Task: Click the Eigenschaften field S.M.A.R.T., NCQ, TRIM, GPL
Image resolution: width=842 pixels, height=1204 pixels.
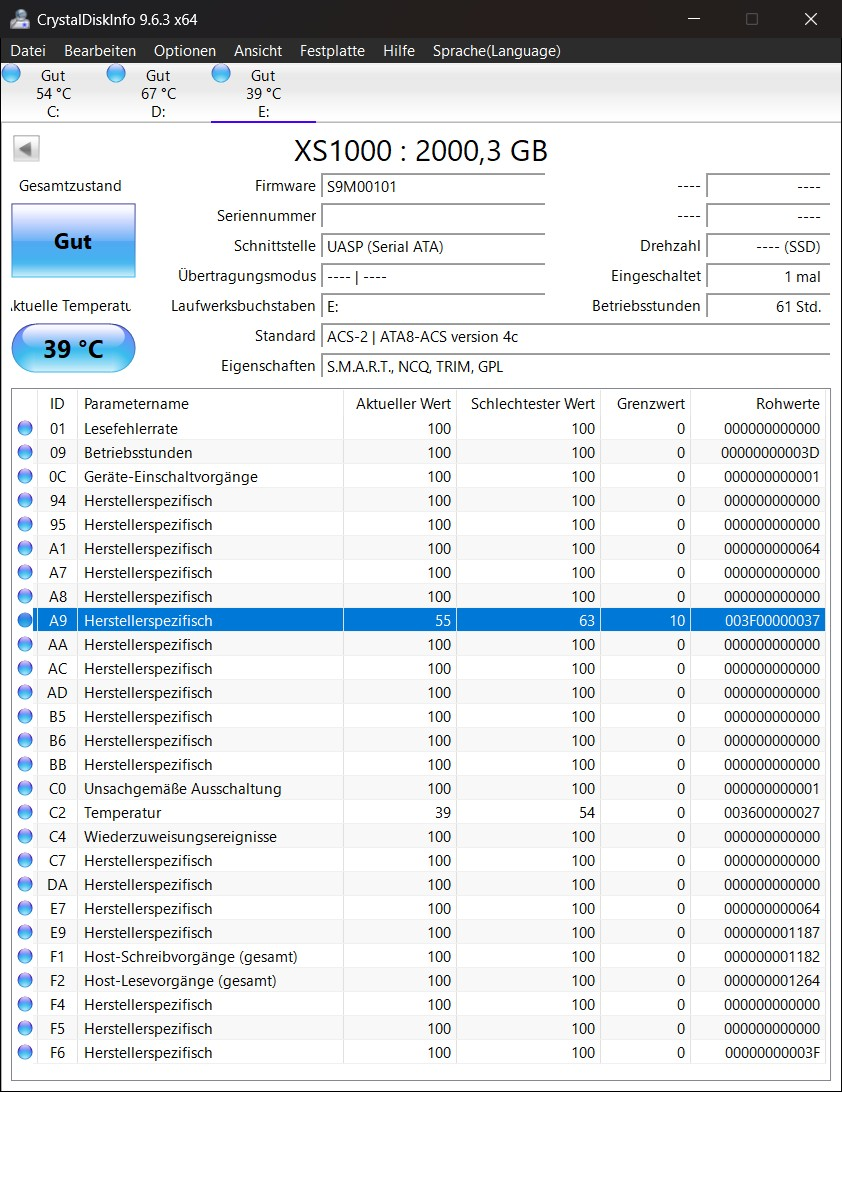Action: coord(576,367)
